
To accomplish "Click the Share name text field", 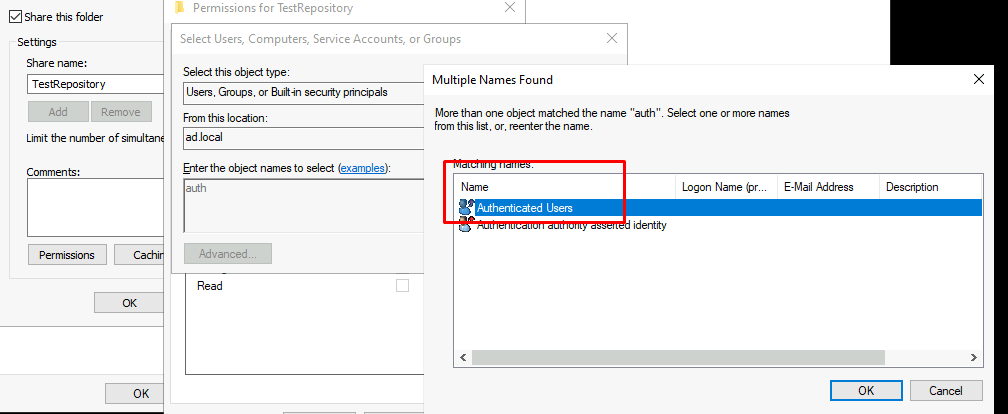I will pyautogui.click(x=95, y=84).
